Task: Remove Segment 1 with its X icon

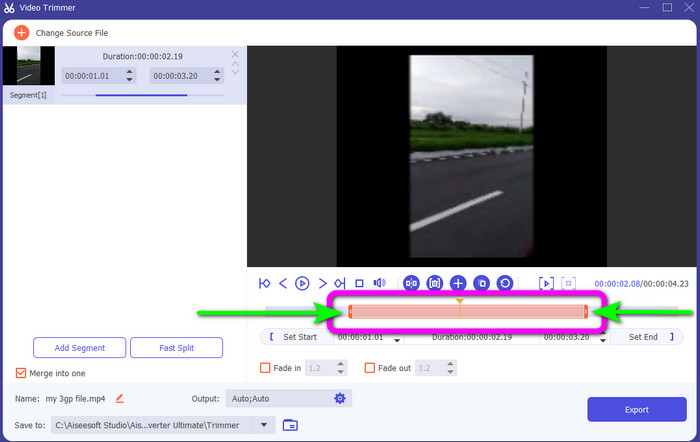Action: tap(235, 54)
